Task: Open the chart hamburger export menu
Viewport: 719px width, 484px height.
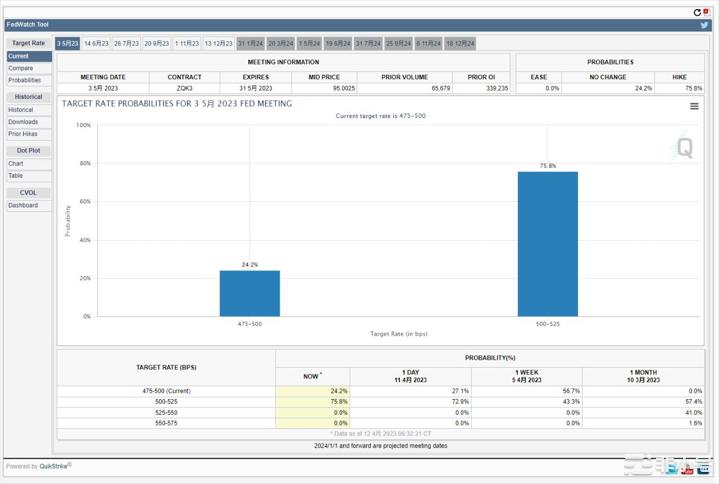Action: [694, 106]
